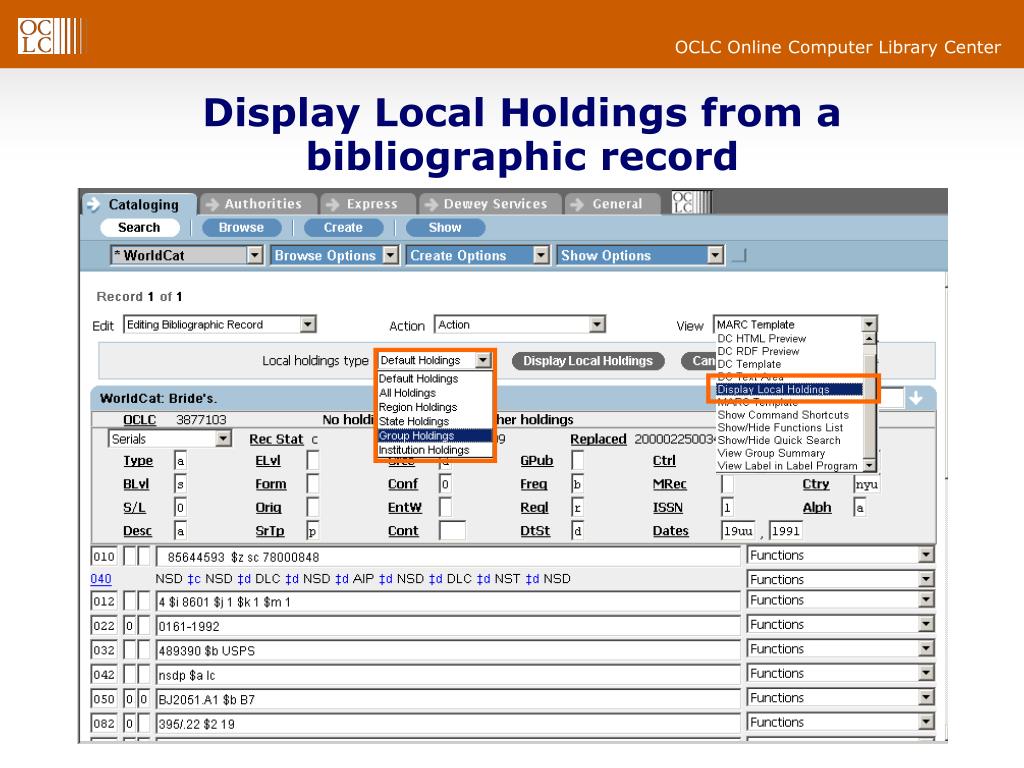Screen dimensions: 1024x768
Task: Select Default Holdings in the list
Action: (419, 379)
